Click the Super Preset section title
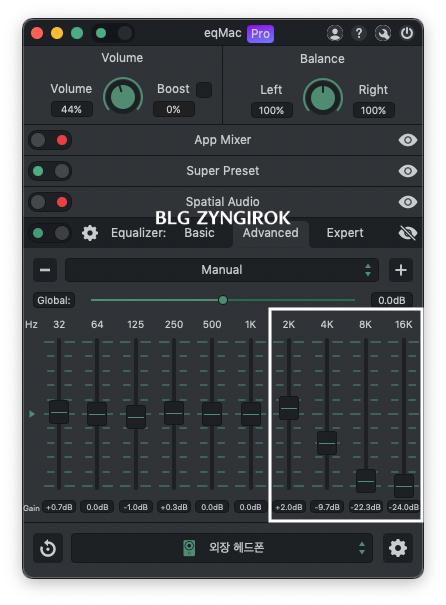Viewport: 446px width, 605px height. [x=223, y=171]
